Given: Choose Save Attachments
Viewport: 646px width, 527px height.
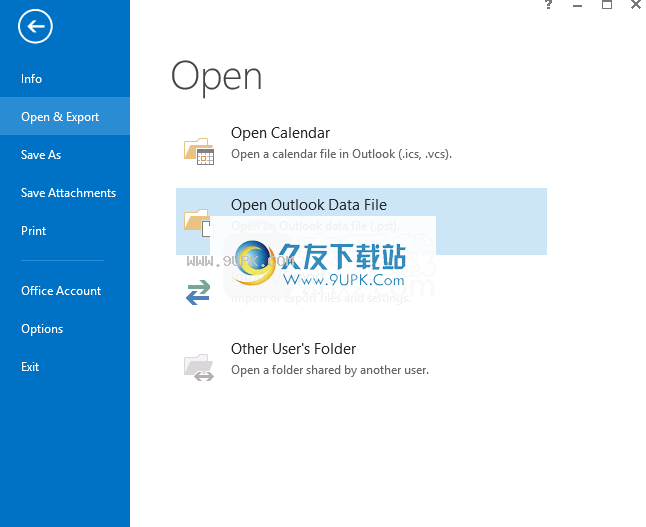Looking at the screenshot, I should click(x=68, y=192).
